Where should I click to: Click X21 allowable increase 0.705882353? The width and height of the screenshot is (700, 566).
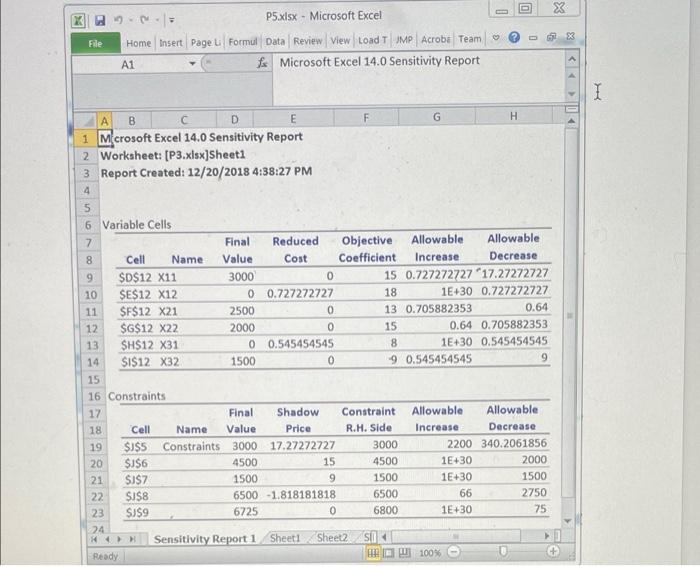click(439, 308)
